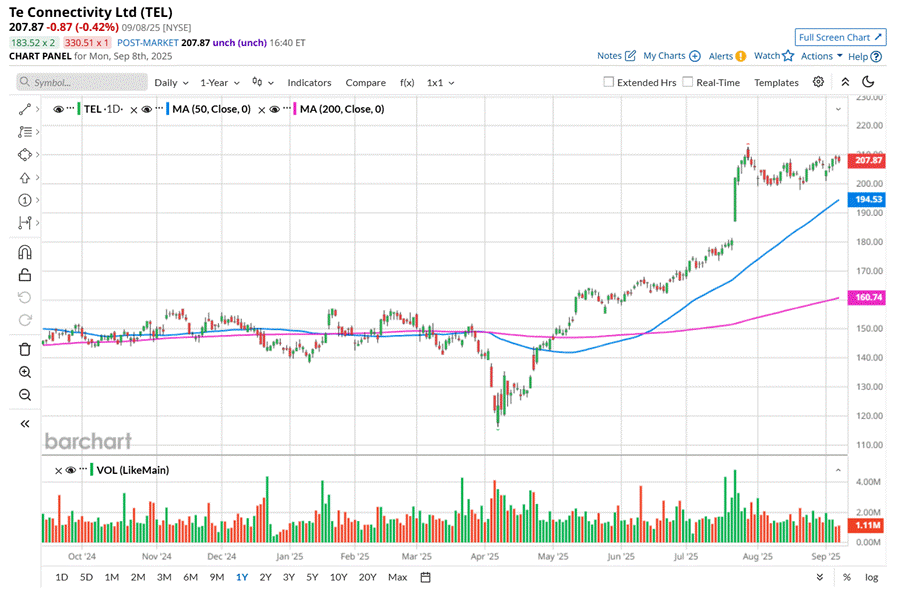The height and width of the screenshot is (592, 902).
Task: Select the trend line drawing tool
Action: (24, 109)
